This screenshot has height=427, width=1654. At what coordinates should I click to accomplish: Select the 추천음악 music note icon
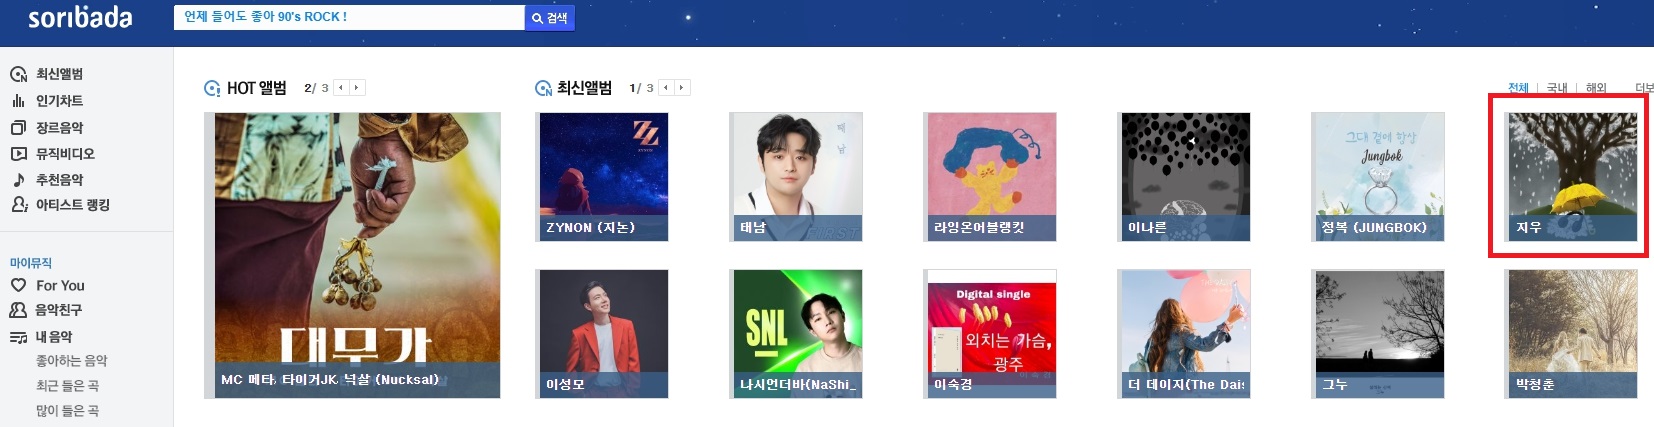[18, 180]
